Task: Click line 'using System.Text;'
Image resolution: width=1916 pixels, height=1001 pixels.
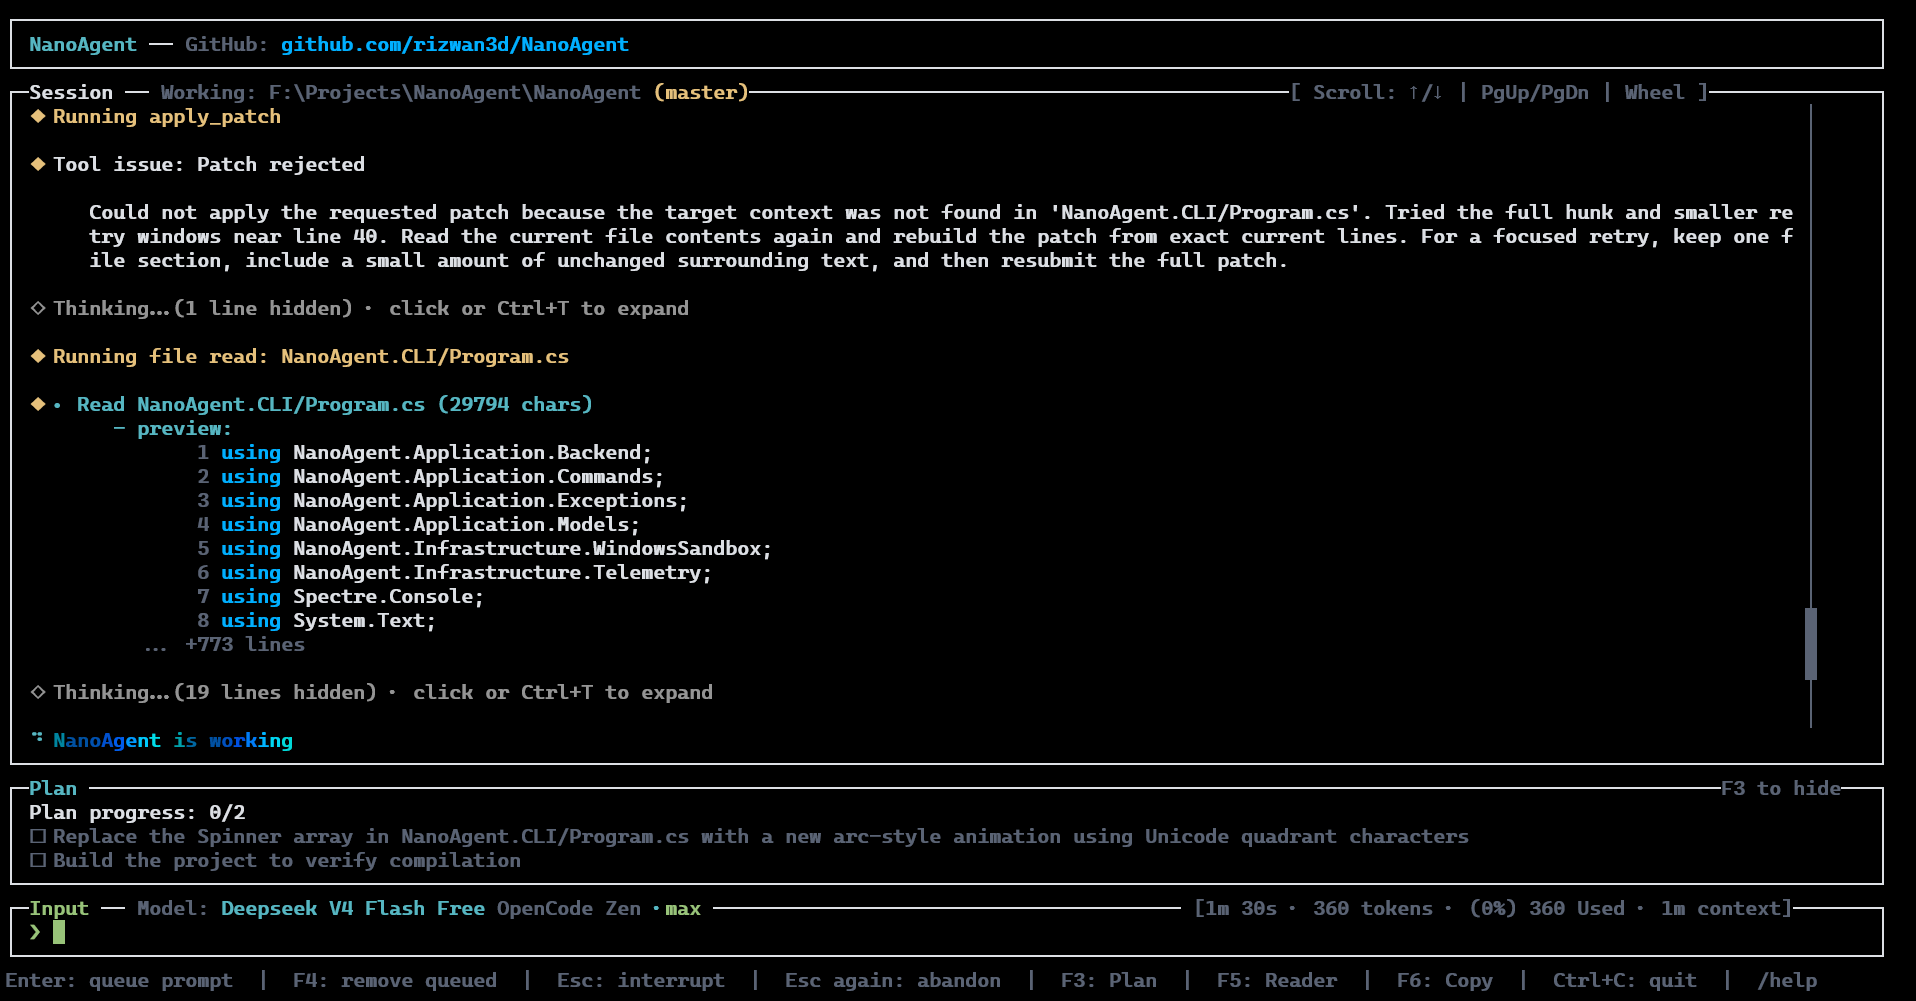Action: coord(329,620)
